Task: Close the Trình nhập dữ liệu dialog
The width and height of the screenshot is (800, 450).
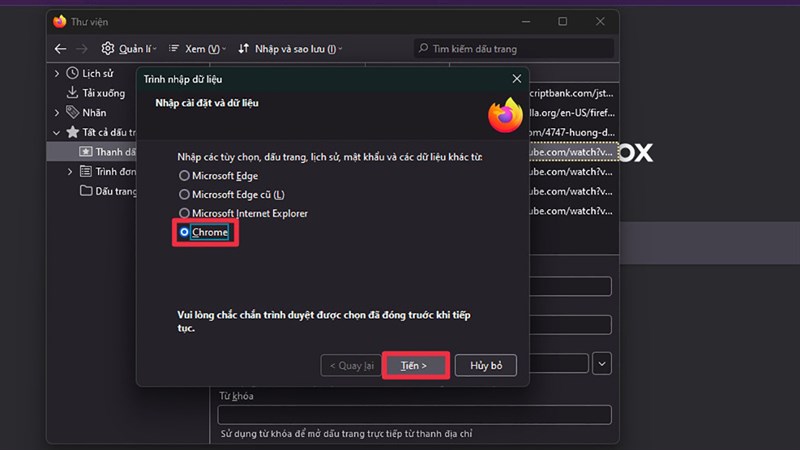Action: 516,79
